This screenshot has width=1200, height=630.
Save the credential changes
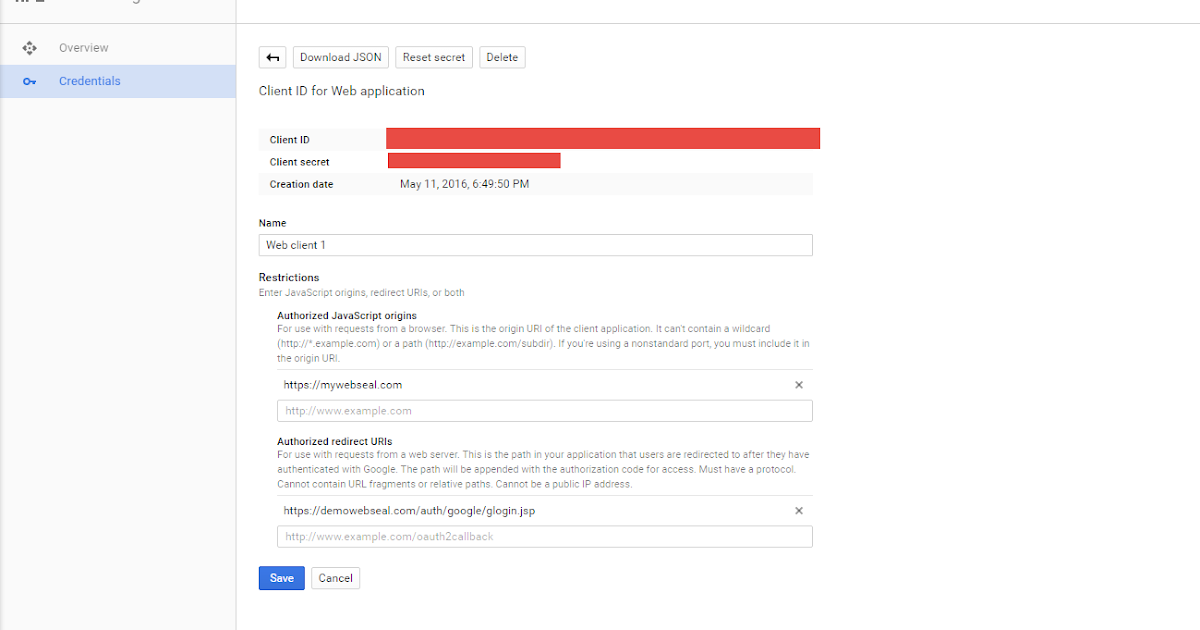[x=281, y=578]
